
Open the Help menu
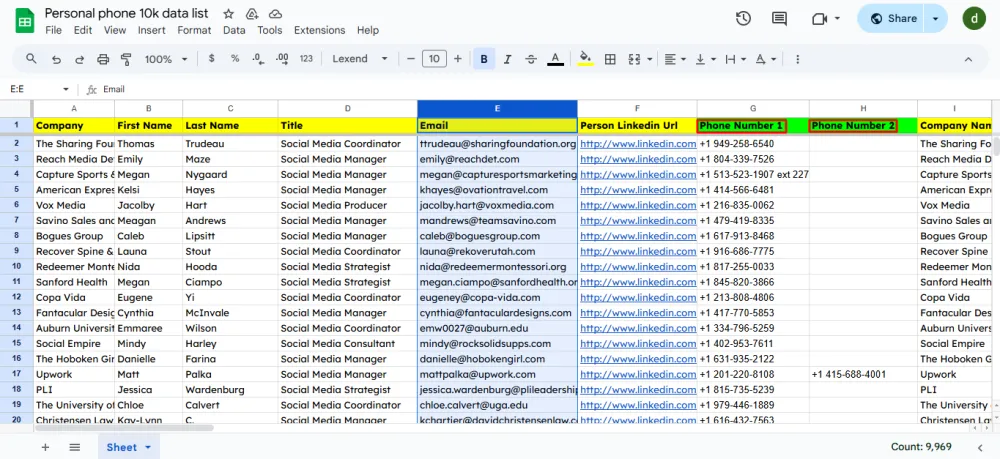[x=368, y=30]
